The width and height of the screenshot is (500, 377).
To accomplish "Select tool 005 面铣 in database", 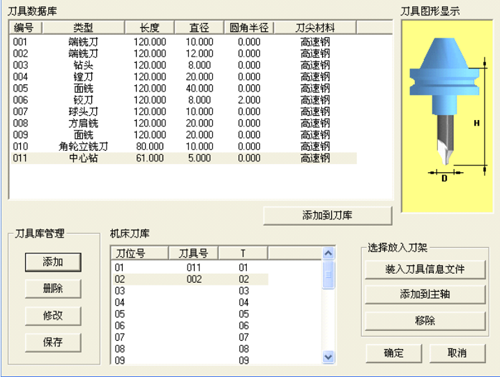I will tap(184, 88).
